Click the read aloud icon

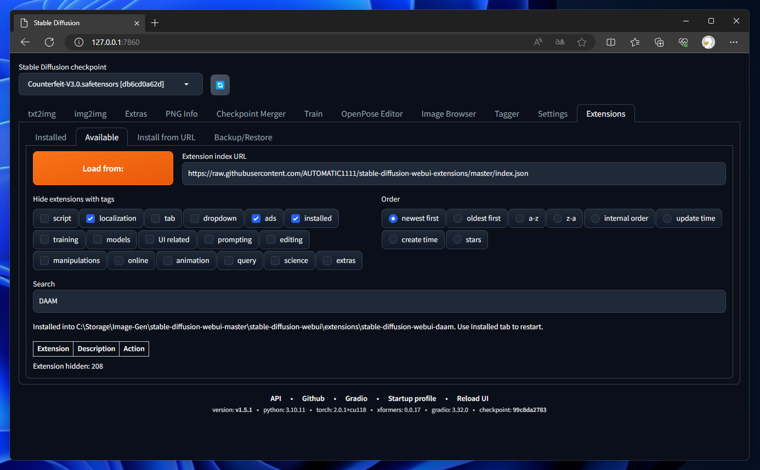click(x=538, y=42)
